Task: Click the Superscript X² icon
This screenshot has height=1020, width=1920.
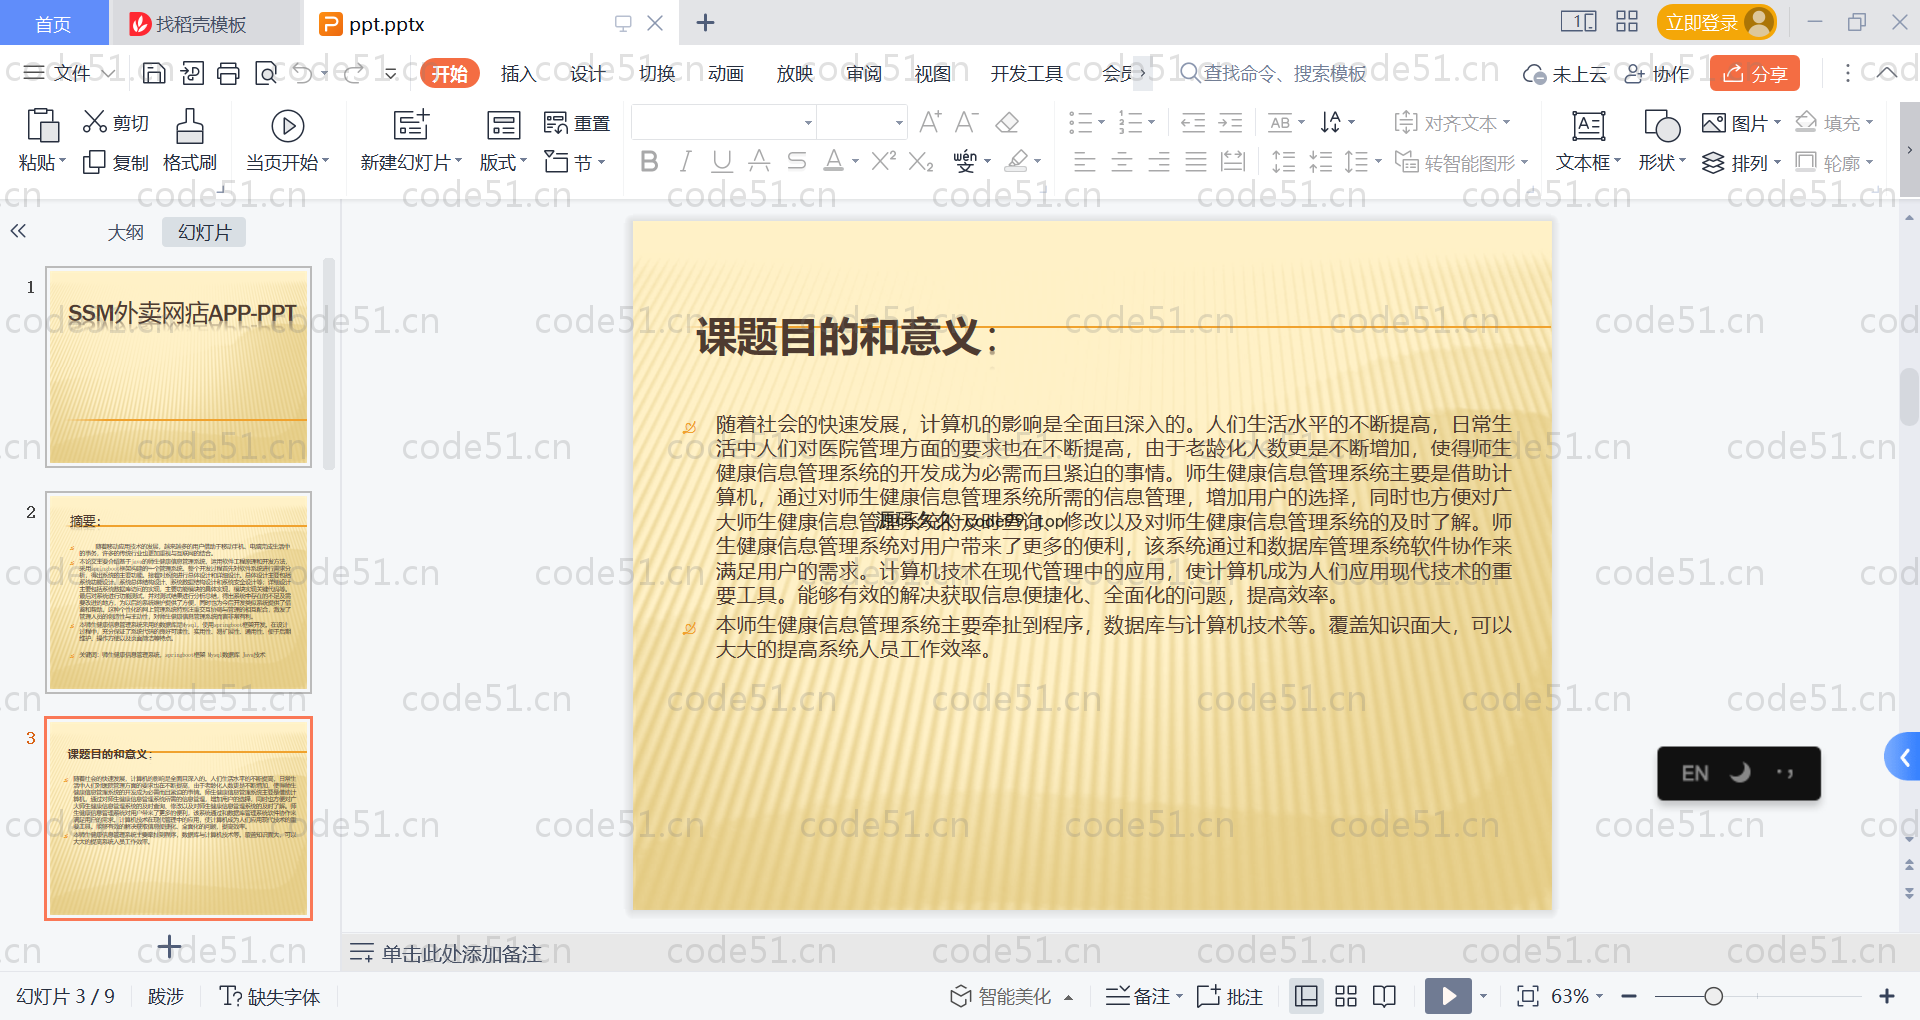Action: coord(883,161)
